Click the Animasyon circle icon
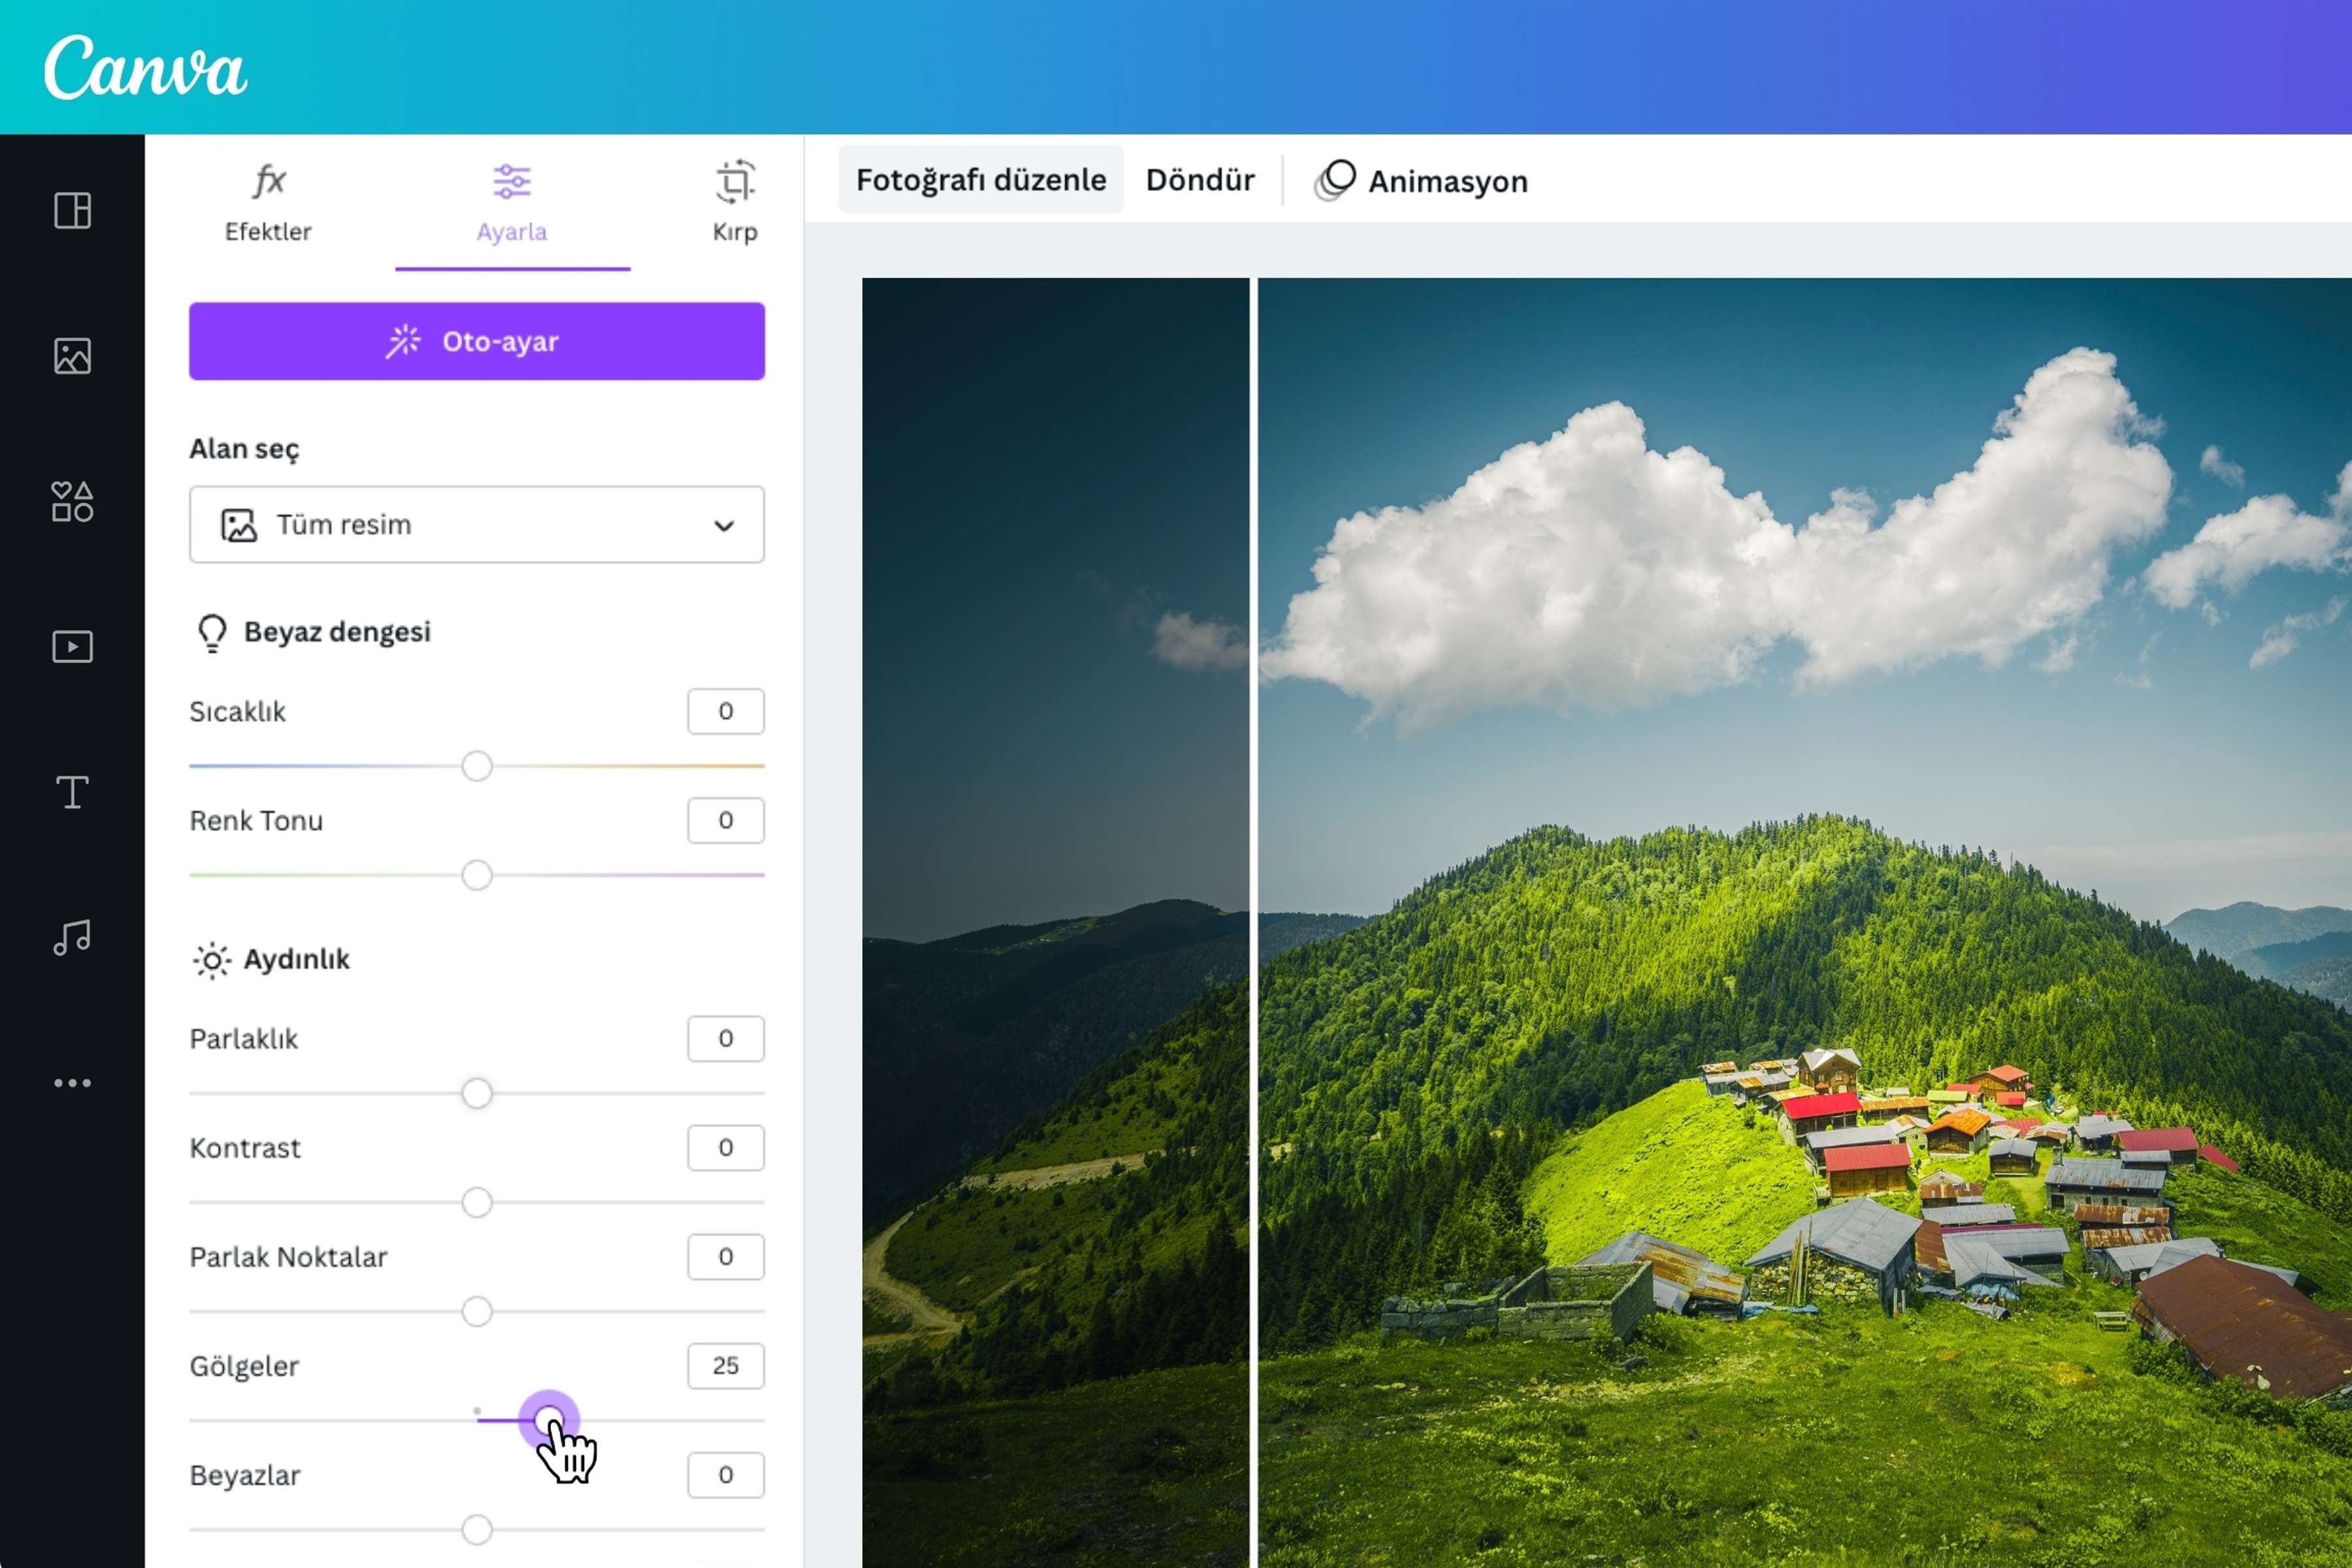This screenshot has width=2352, height=1568. click(1335, 180)
